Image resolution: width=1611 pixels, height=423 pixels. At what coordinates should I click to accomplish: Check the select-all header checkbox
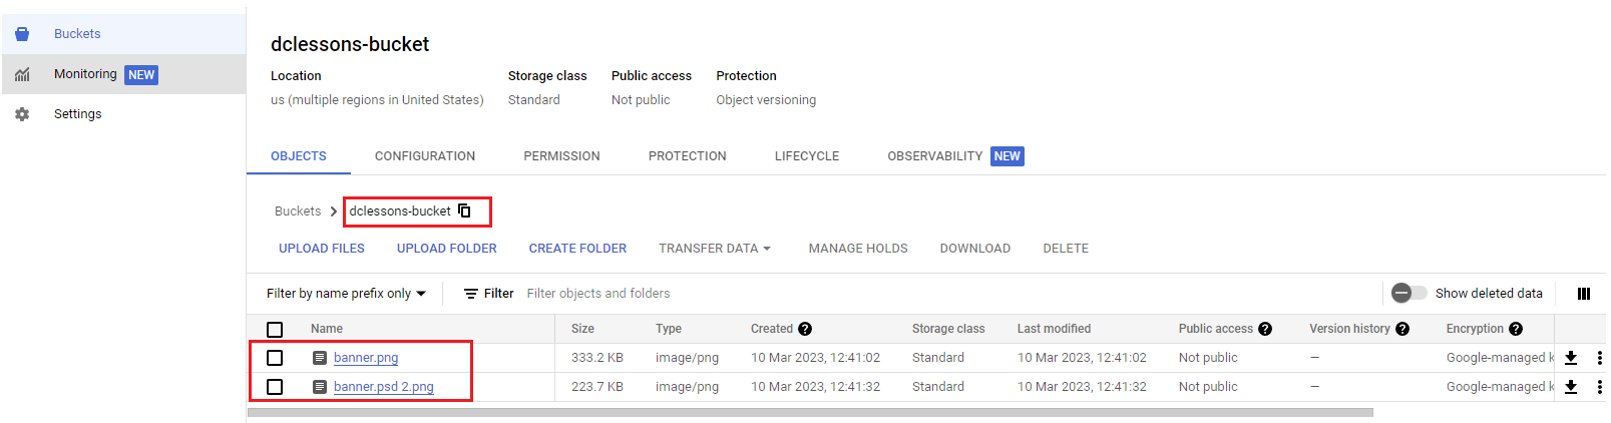[x=275, y=329]
